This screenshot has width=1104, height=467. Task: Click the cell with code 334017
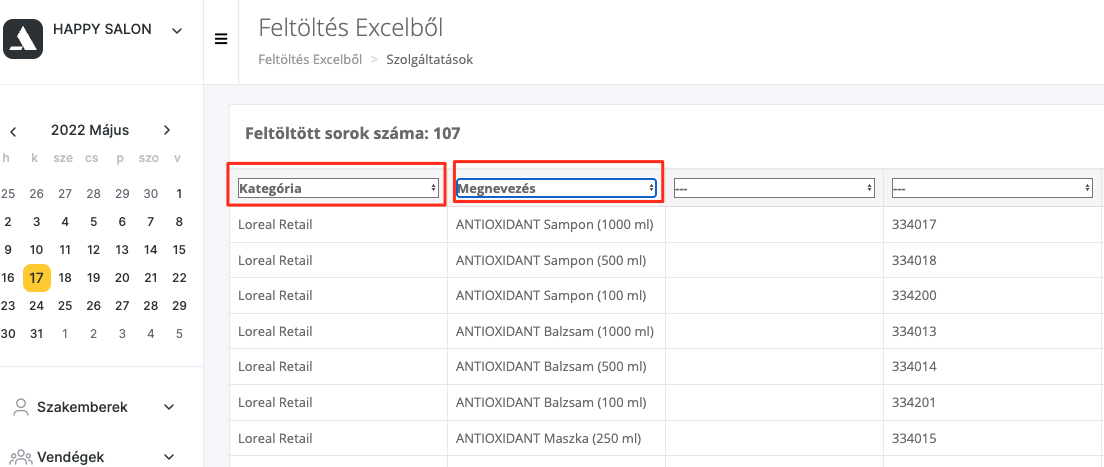[992, 225]
